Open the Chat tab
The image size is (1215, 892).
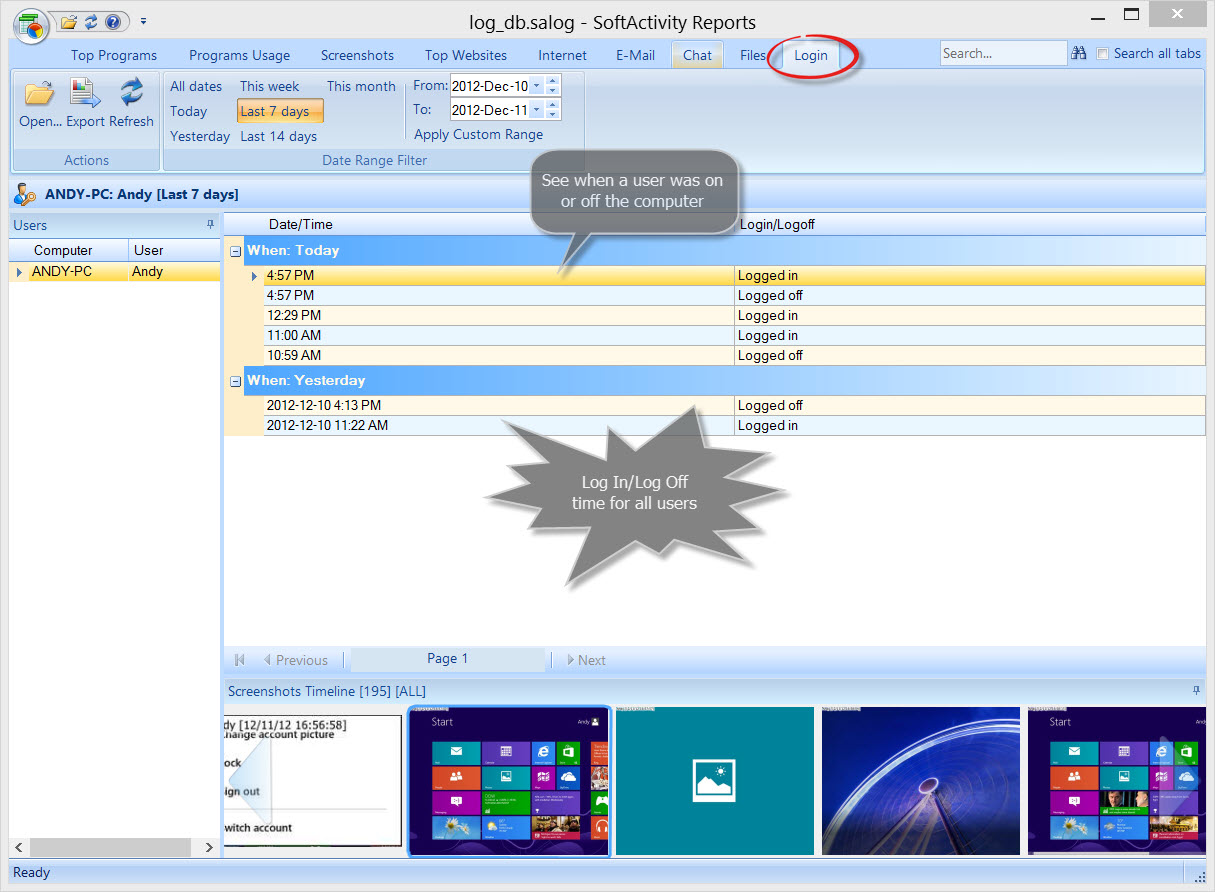click(698, 55)
